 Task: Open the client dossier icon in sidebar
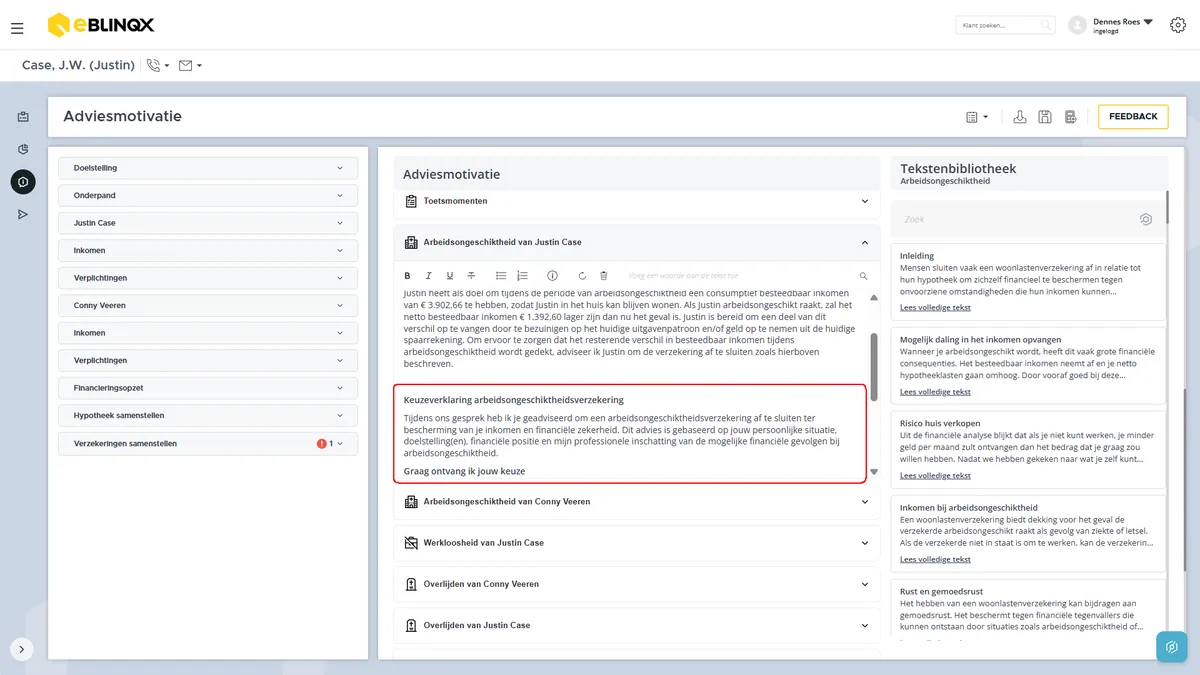(x=23, y=117)
